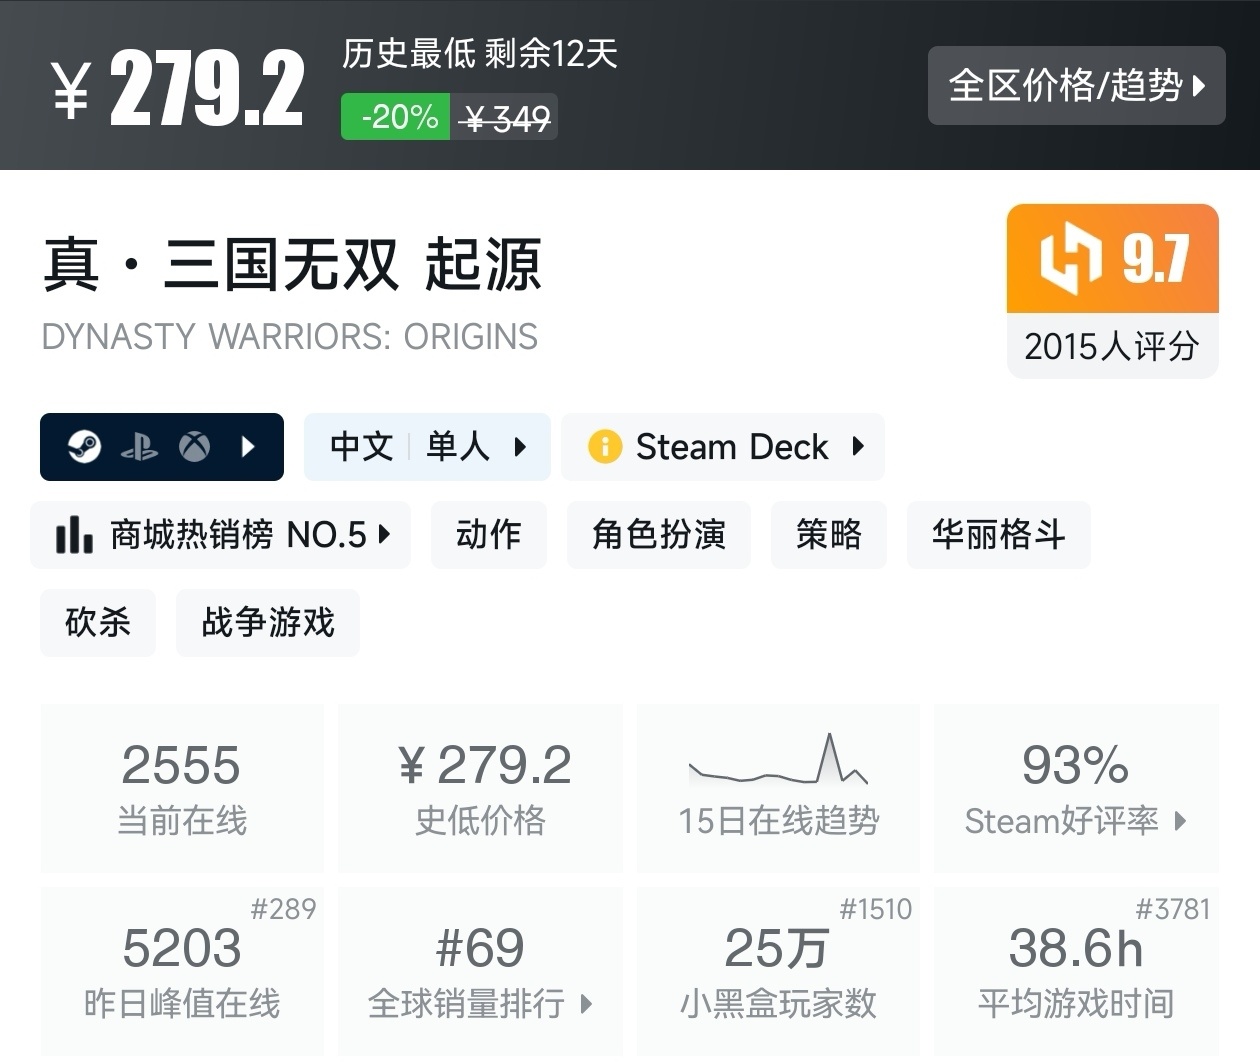Select the 华丽格斗 tag
This screenshot has height=1063, width=1260.
click(998, 535)
